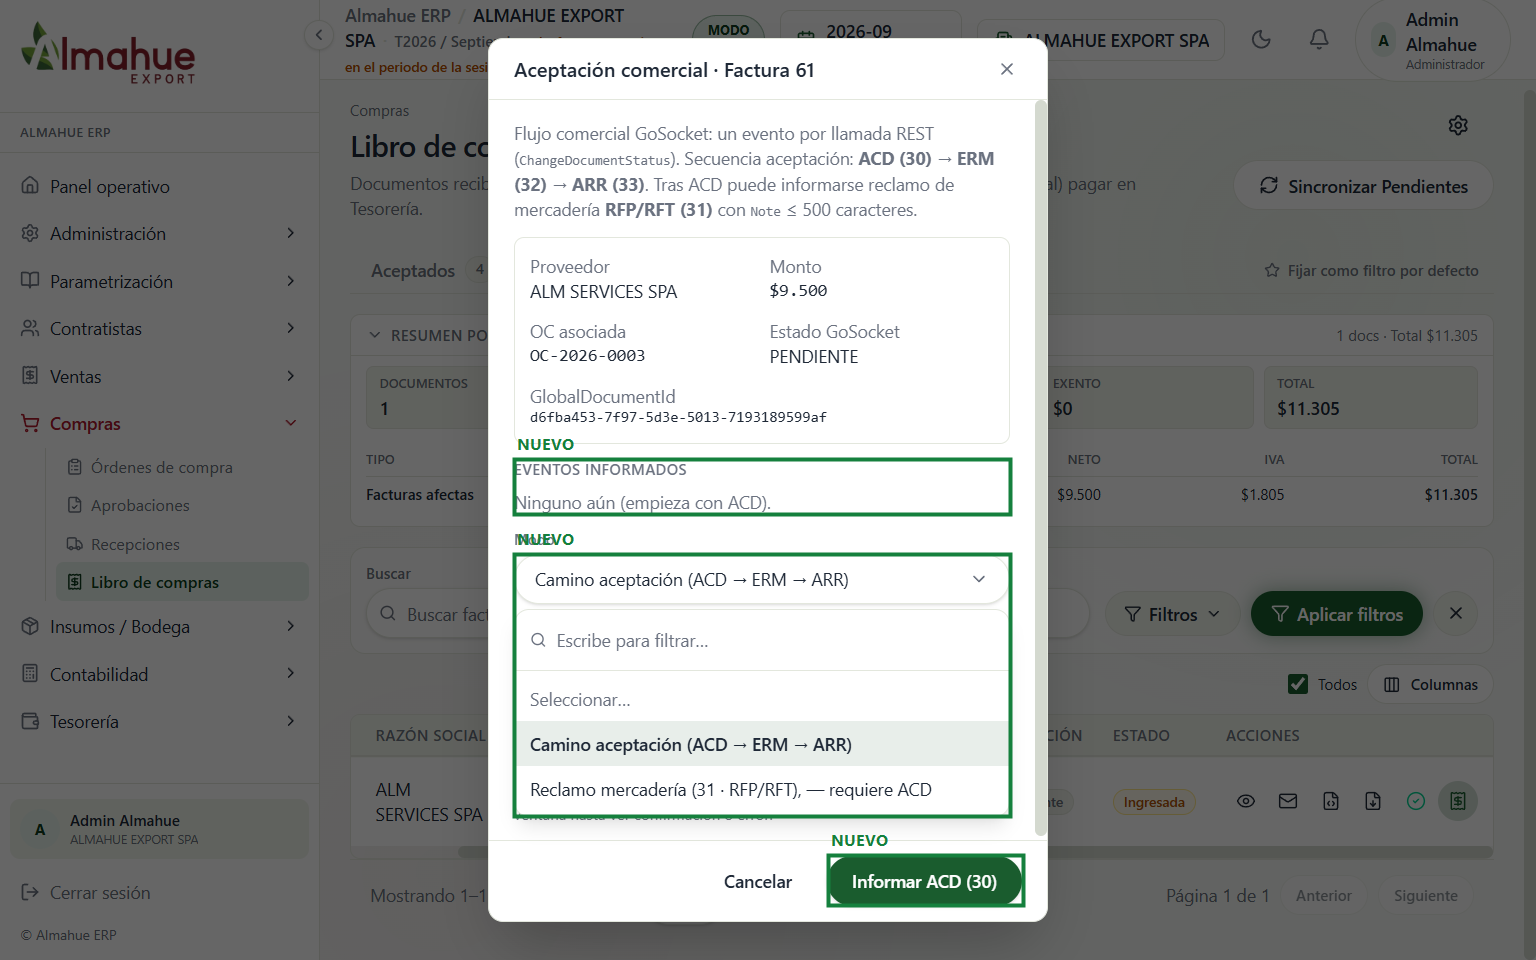Open the Camino aceptación combo box
Image resolution: width=1536 pixels, height=960 pixels.
762,580
